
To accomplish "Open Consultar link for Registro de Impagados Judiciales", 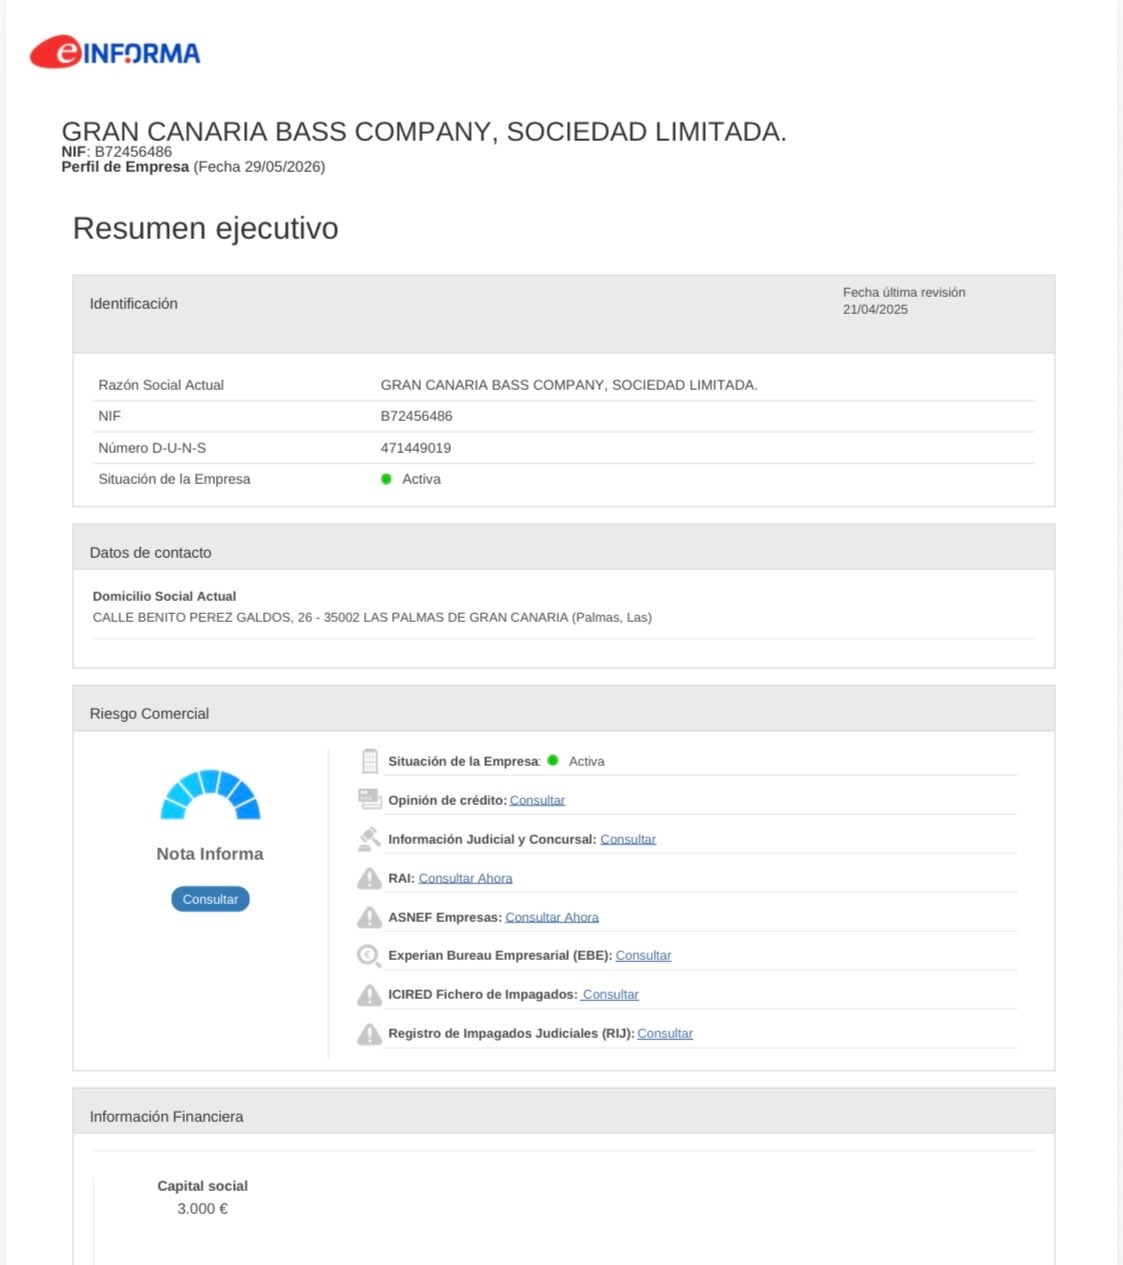I will click(665, 1033).
